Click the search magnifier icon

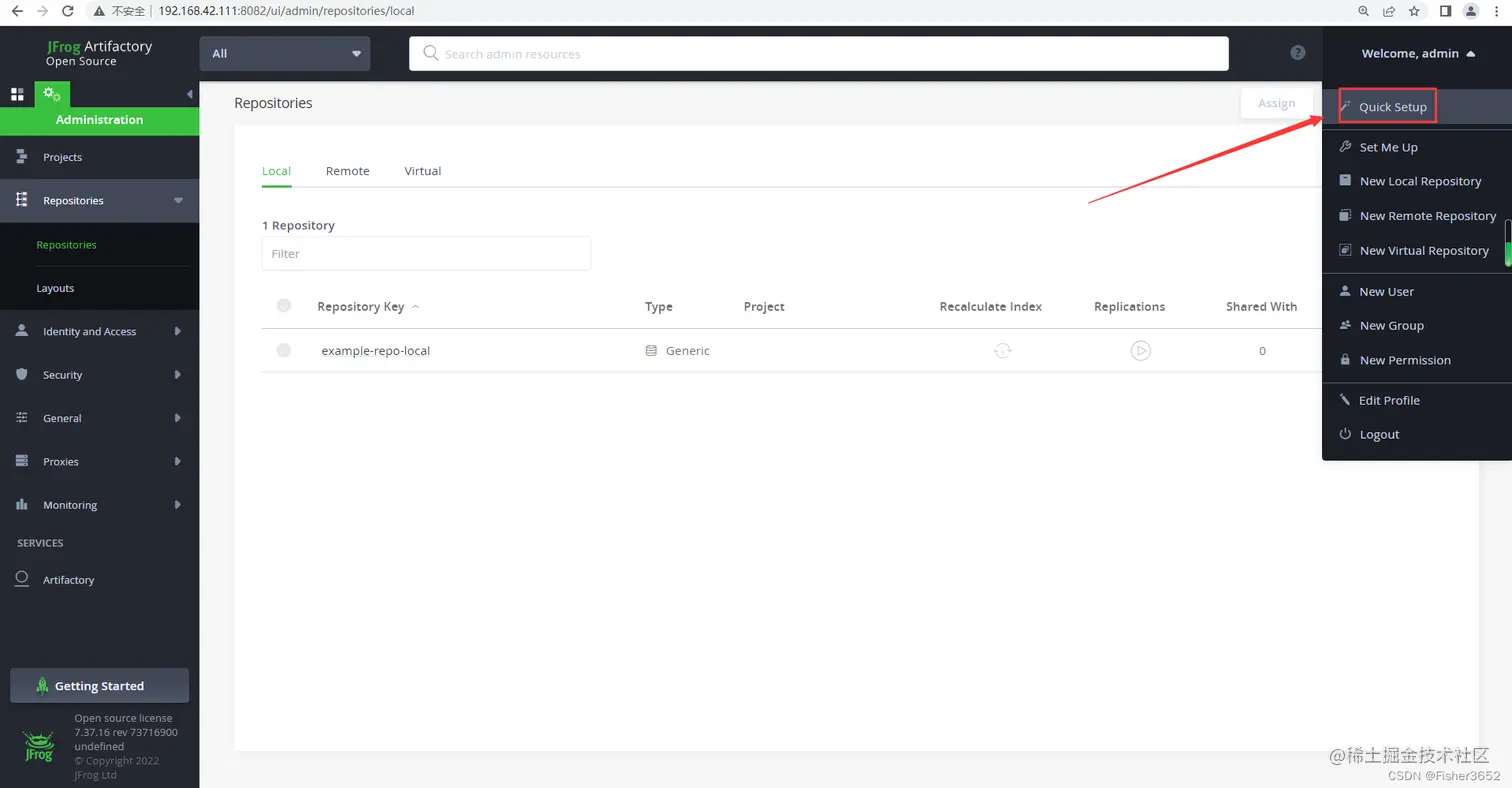[x=431, y=53]
